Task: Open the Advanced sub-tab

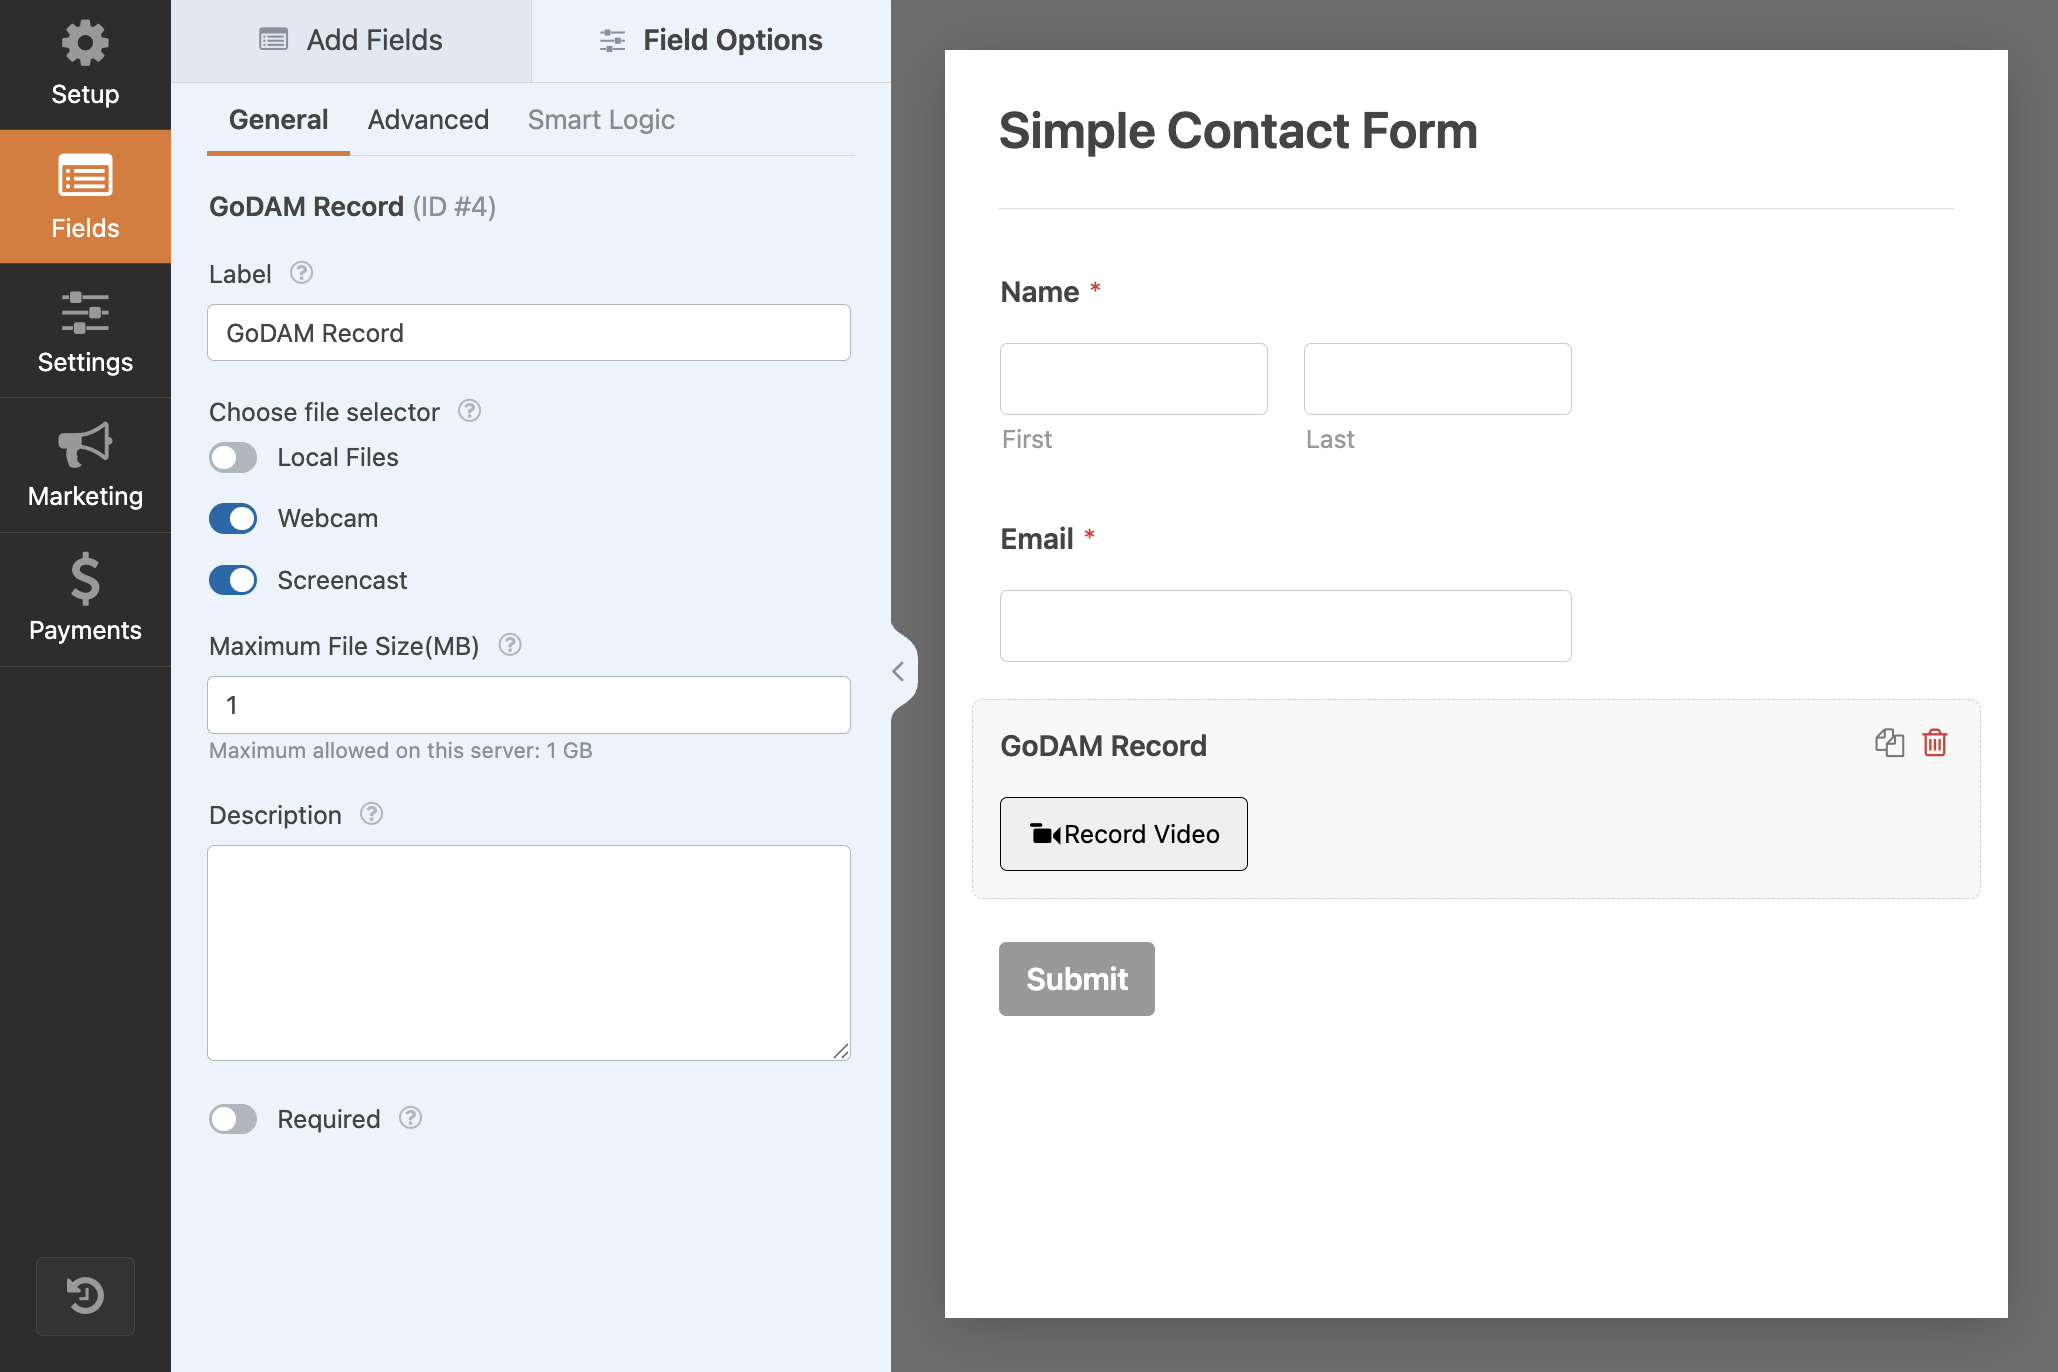Action: (x=428, y=120)
